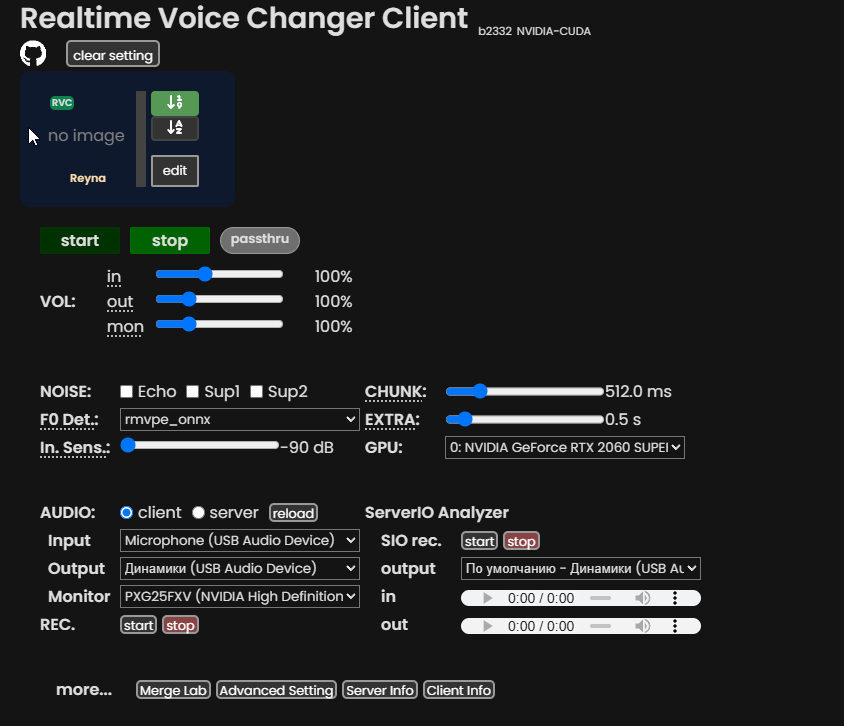Screen dimensions: 844x726
Task: Adjust the In. Sens. slider
Action: click(200, 445)
